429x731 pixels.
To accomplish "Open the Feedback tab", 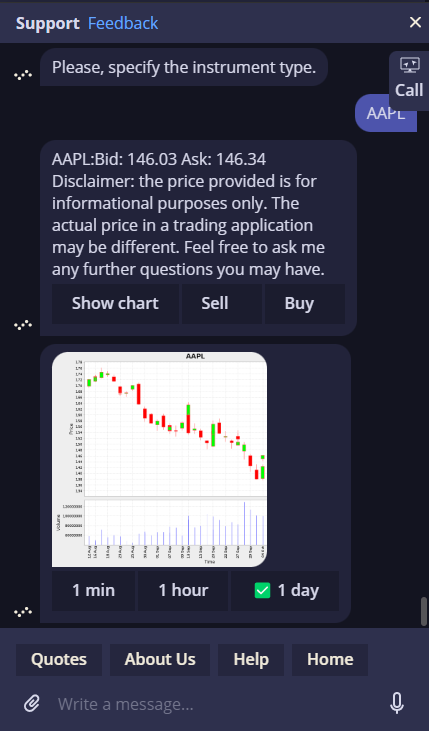I will [123, 23].
